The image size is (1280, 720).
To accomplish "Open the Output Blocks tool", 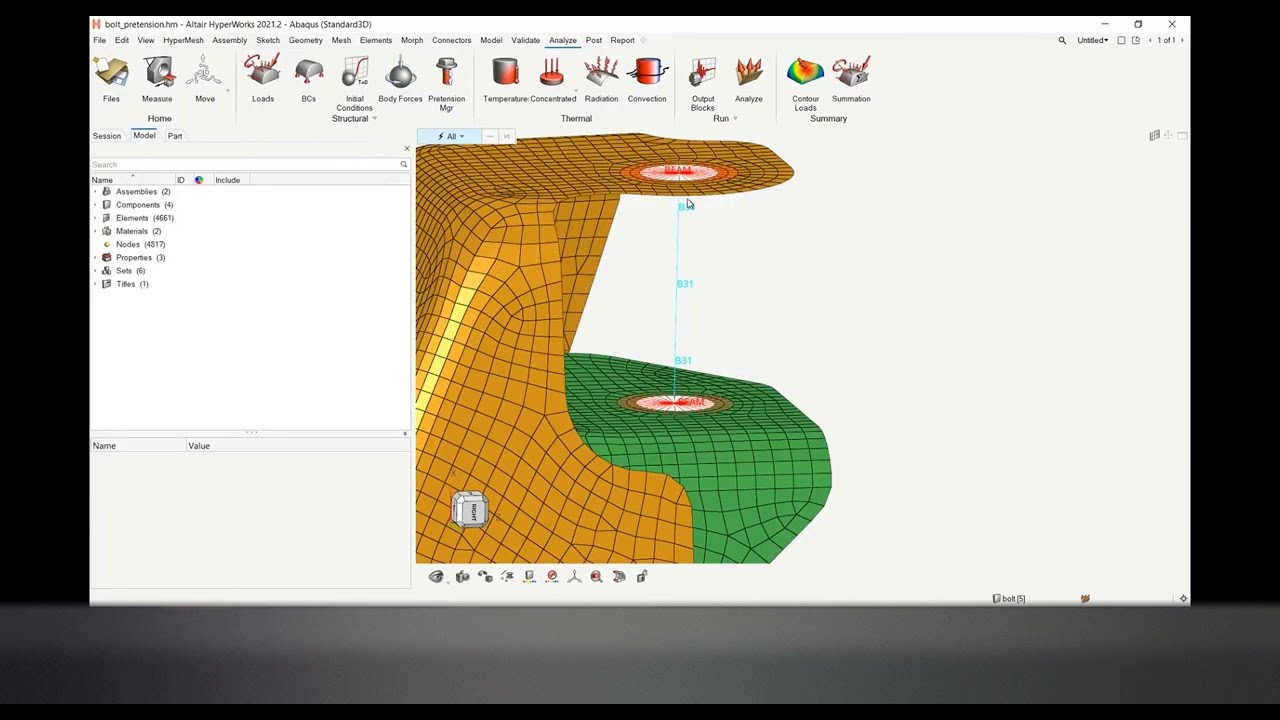I will [x=703, y=84].
